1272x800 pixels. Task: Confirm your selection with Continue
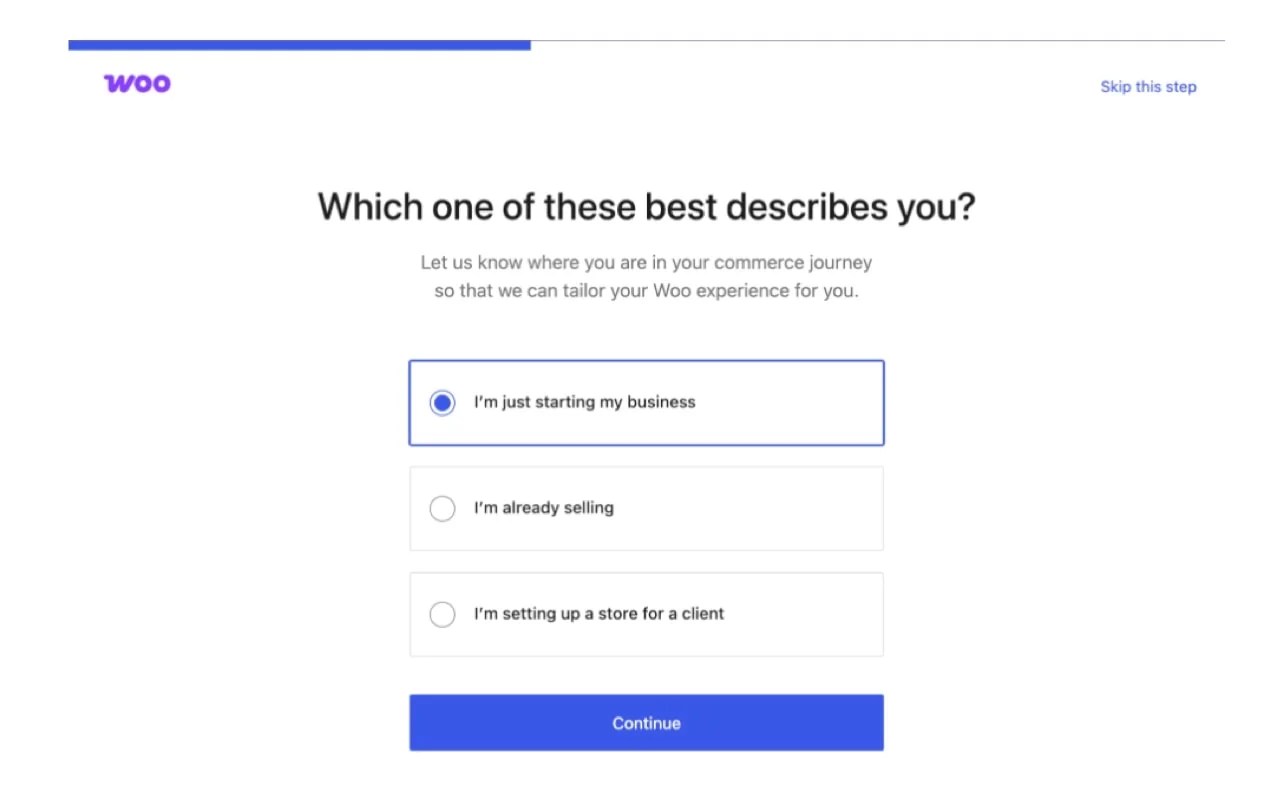click(x=646, y=722)
